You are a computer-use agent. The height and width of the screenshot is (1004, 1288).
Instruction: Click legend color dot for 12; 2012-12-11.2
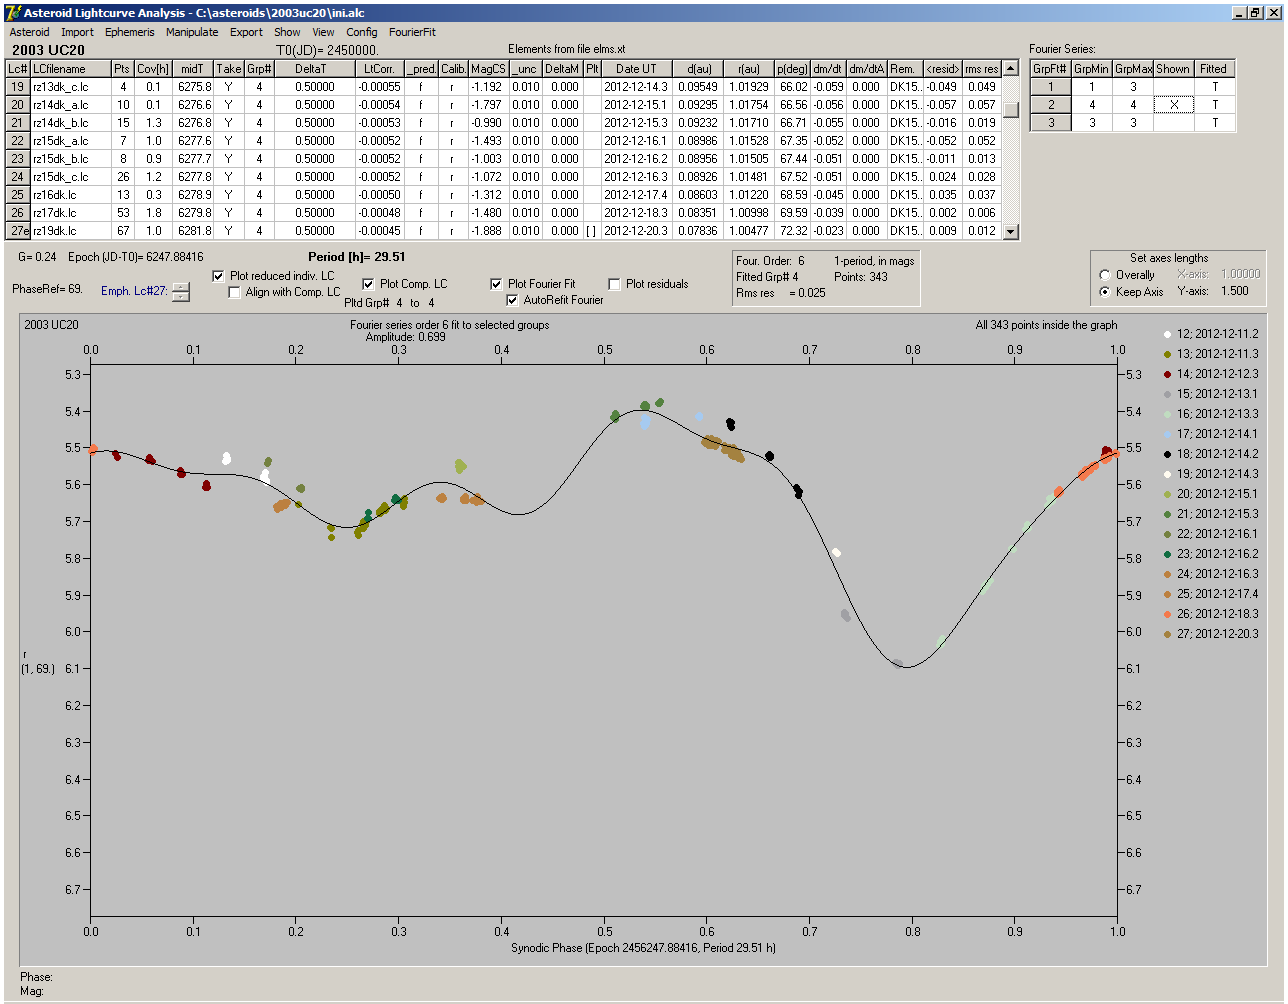point(1167,334)
